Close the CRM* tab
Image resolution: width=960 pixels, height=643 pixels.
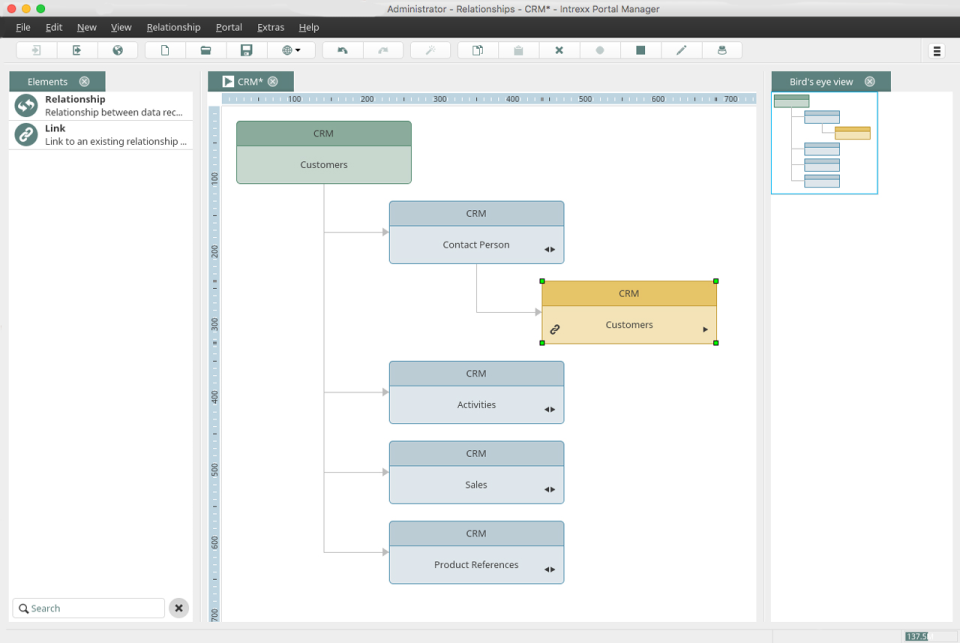coord(273,81)
